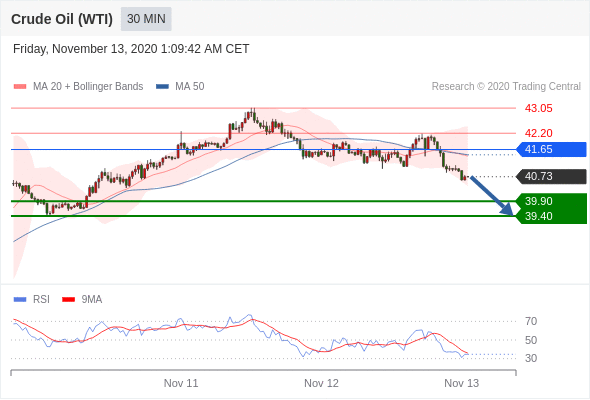Click the pink MA 20 legend swatch
Screen dimensions: 590x400
coord(20,87)
